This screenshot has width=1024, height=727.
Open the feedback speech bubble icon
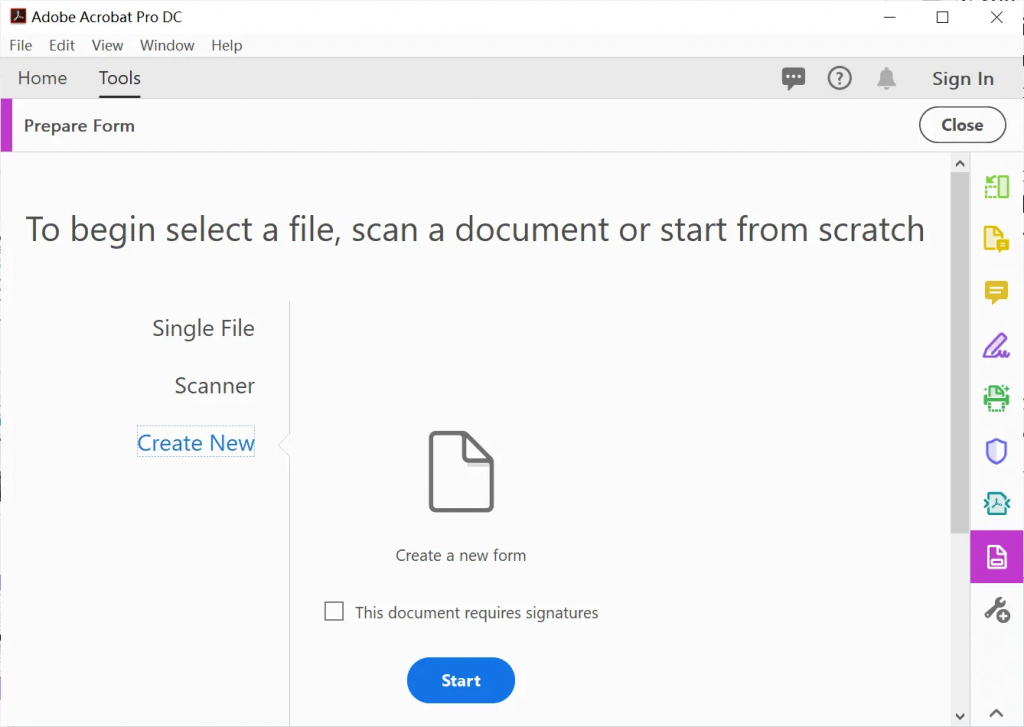793,78
